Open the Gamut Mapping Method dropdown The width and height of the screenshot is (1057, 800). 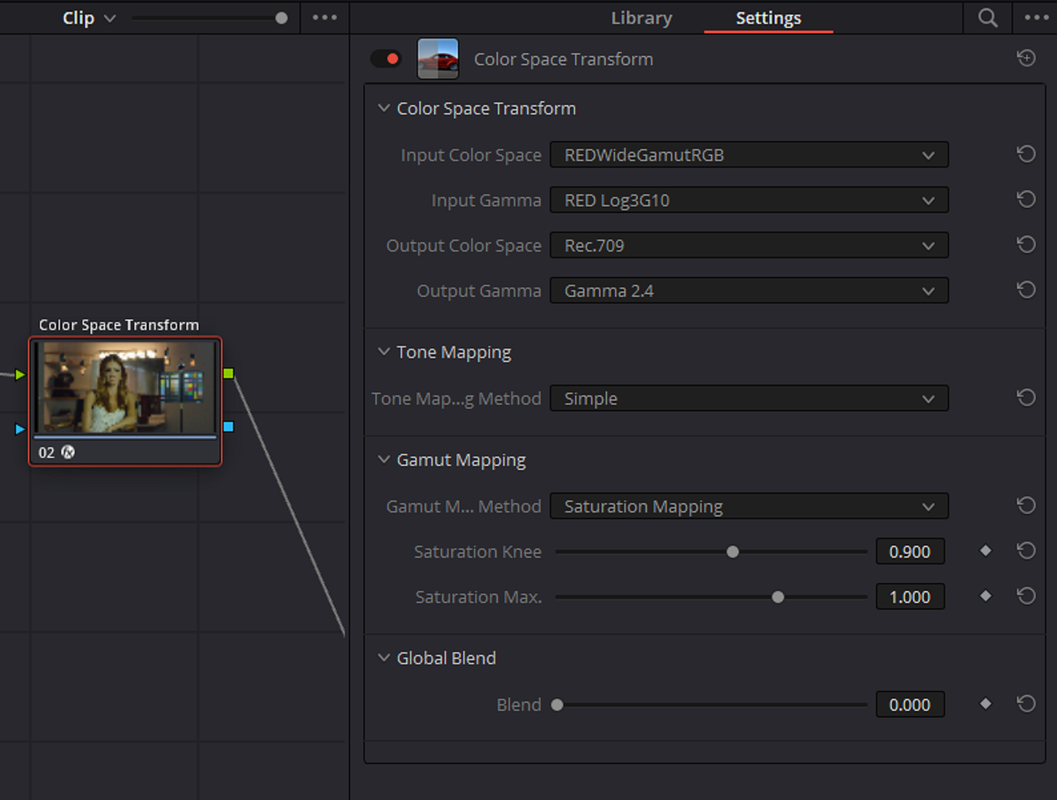click(x=749, y=505)
